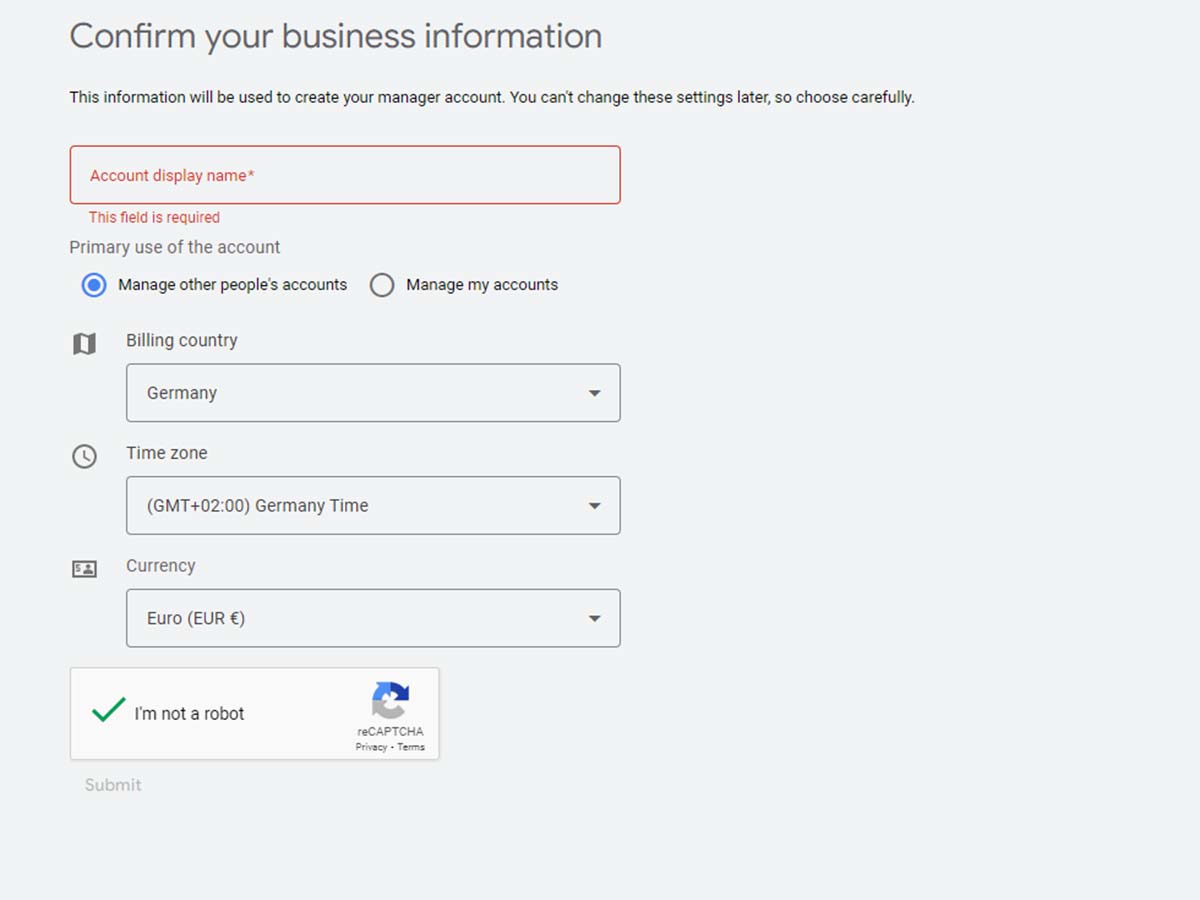Open the reCAPTCHA Terms link
Screen dimensions: 1200x900
411,747
